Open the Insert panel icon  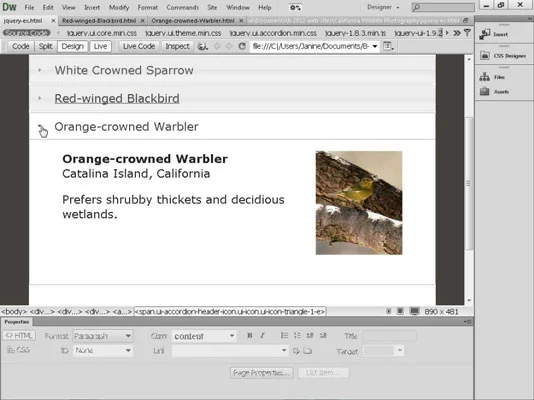[x=484, y=34]
